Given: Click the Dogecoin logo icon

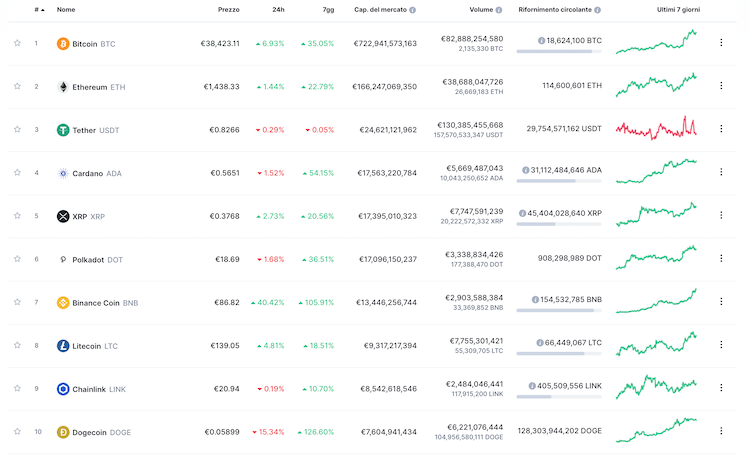Looking at the screenshot, I should pyautogui.click(x=63, y=432).
